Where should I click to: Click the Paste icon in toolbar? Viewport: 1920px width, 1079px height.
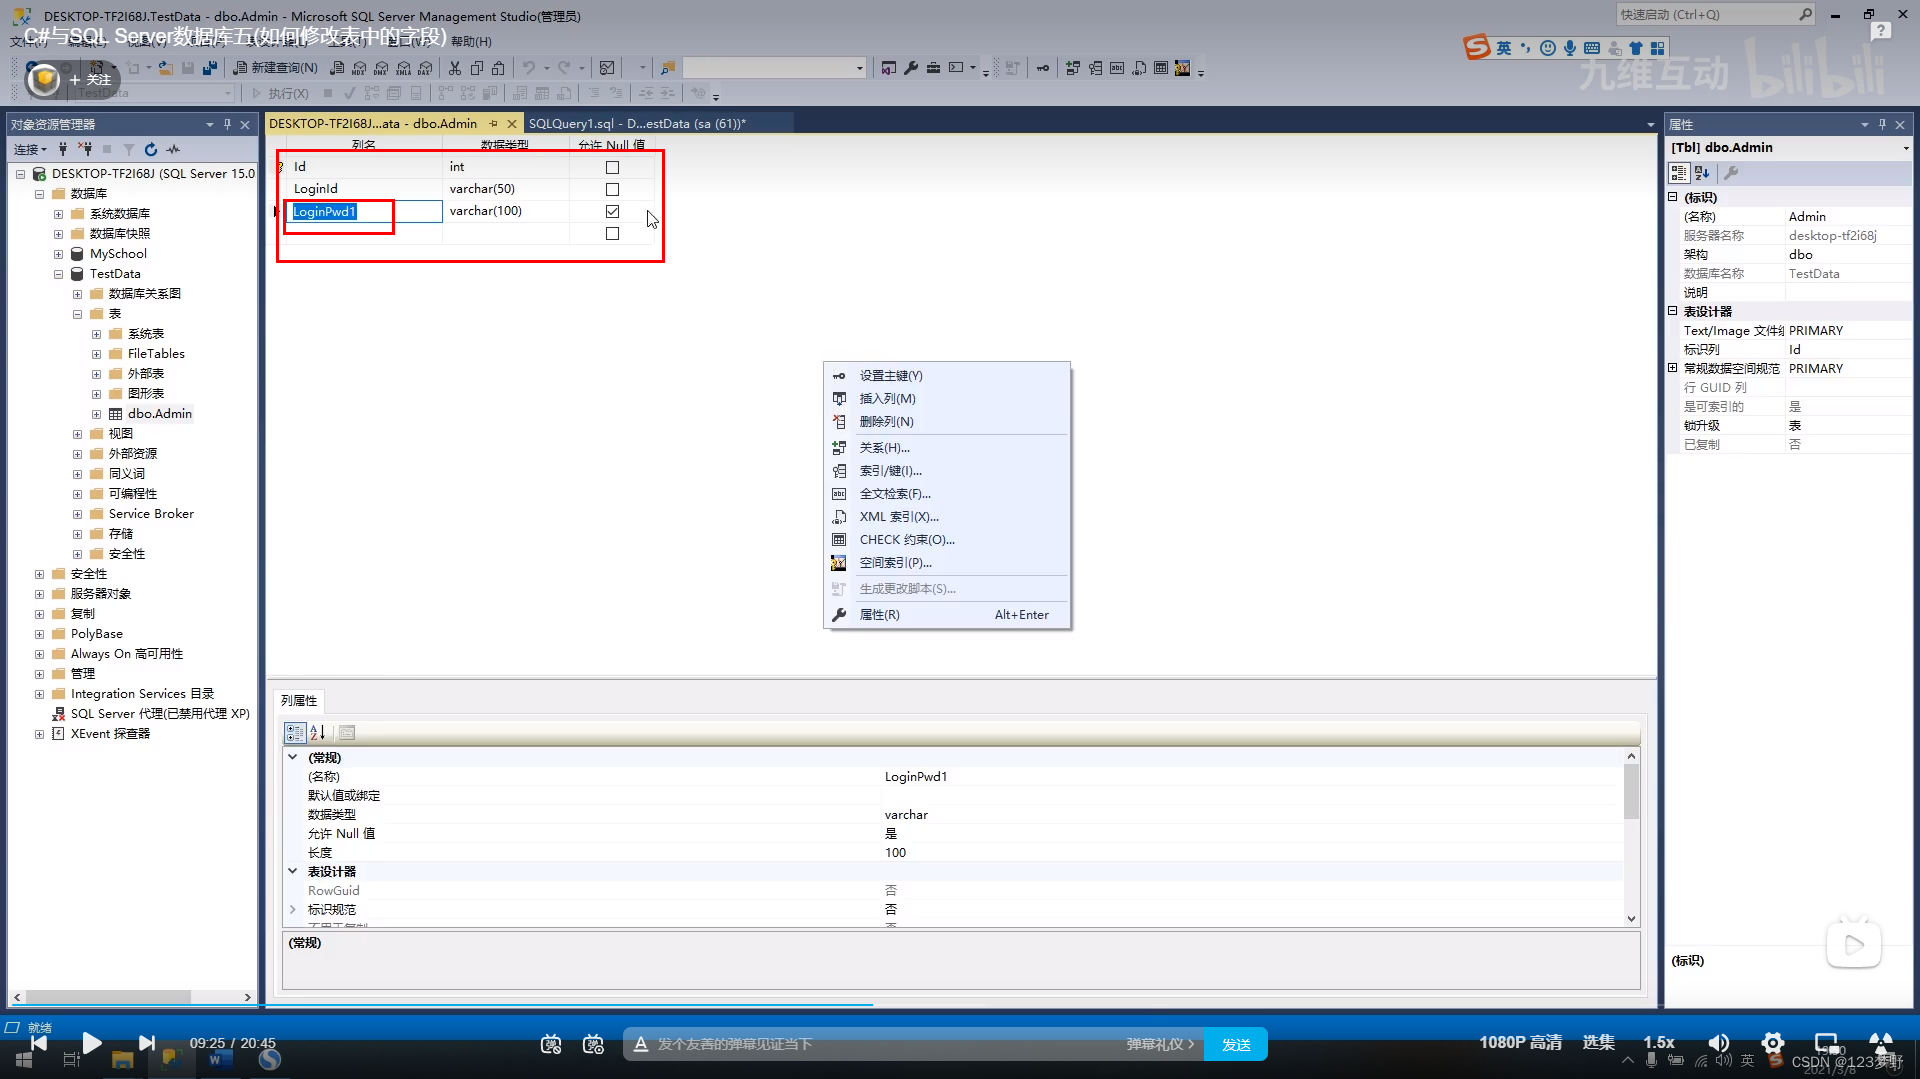[499, 68]
